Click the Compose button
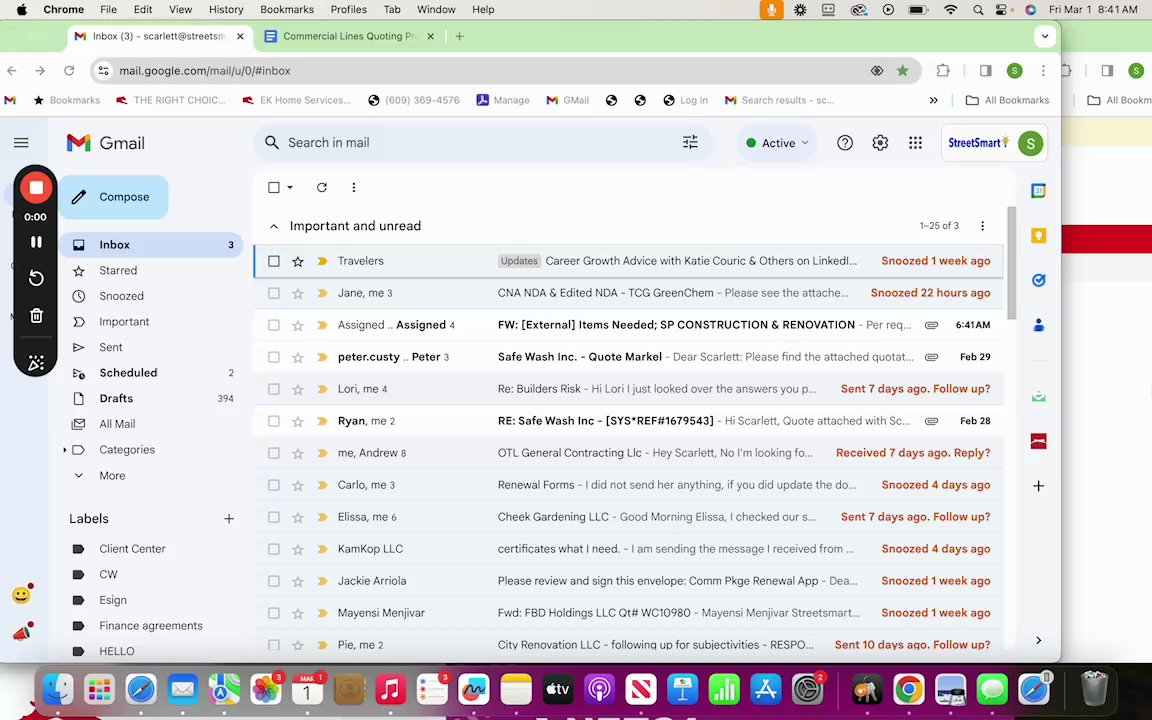The image size is (1152, 720). point(113,197)
